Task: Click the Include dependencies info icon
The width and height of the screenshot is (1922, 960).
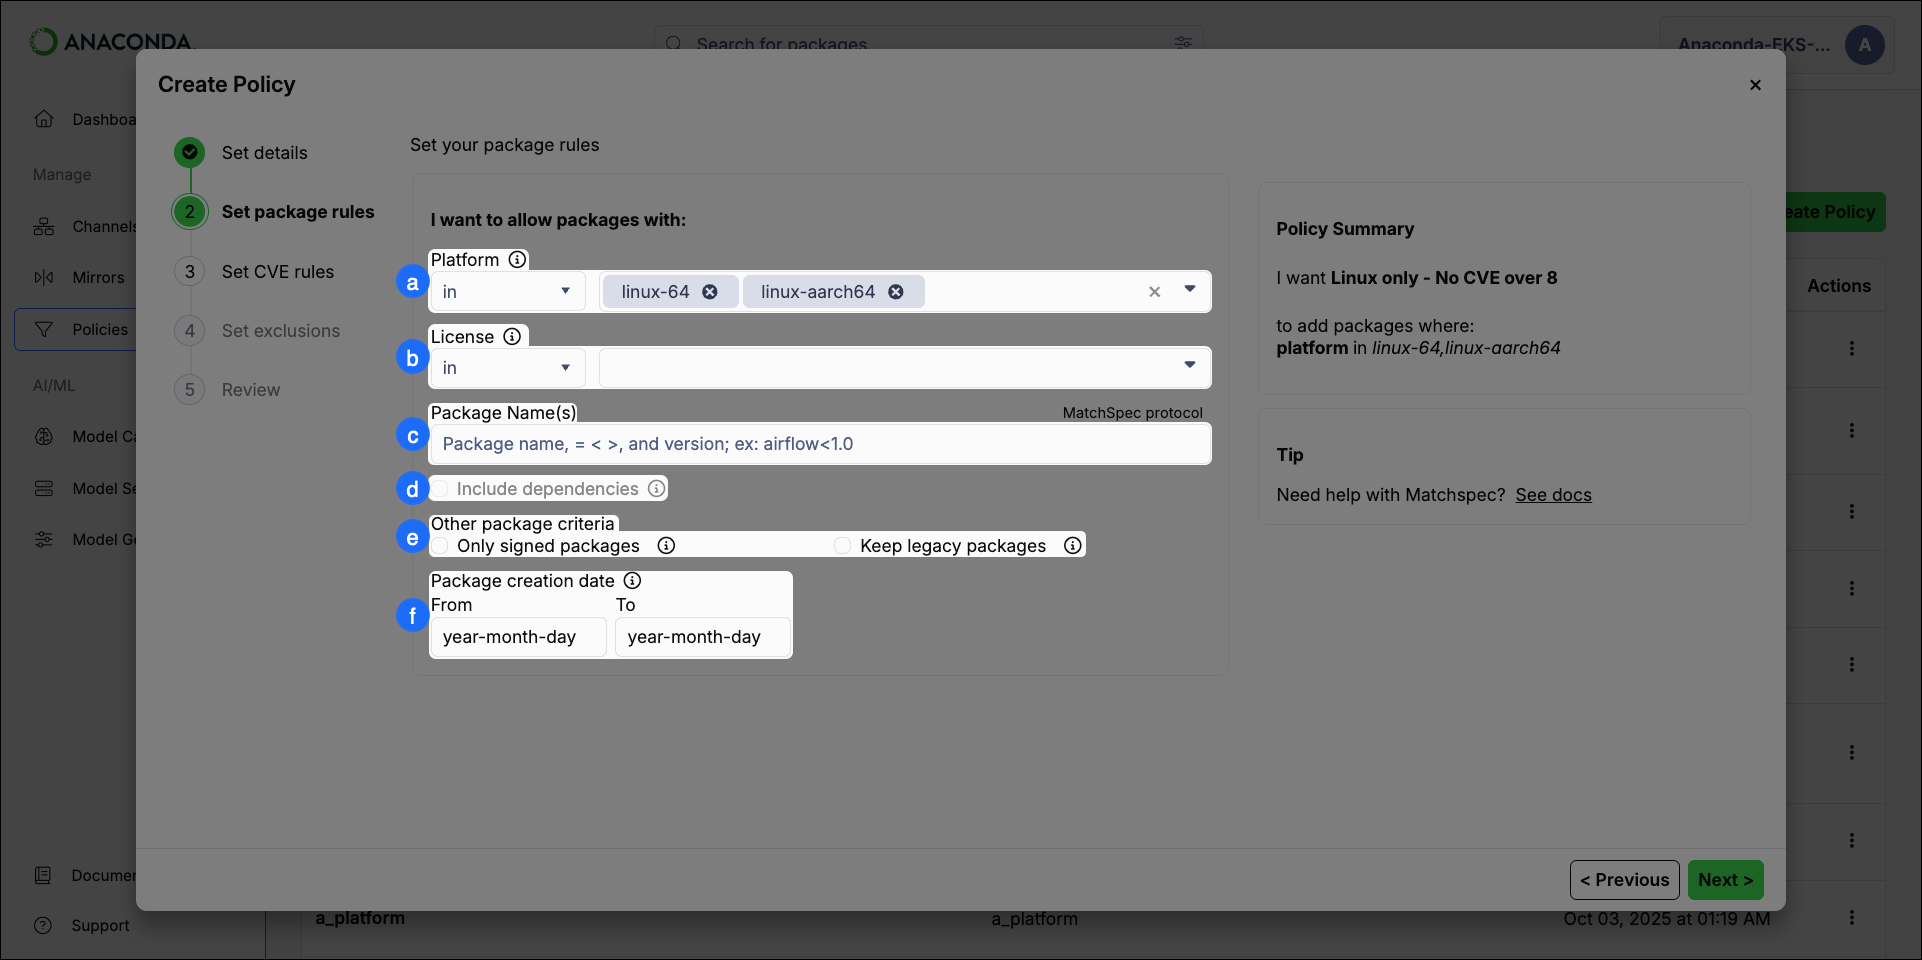Action: click(x=656, y=488)
